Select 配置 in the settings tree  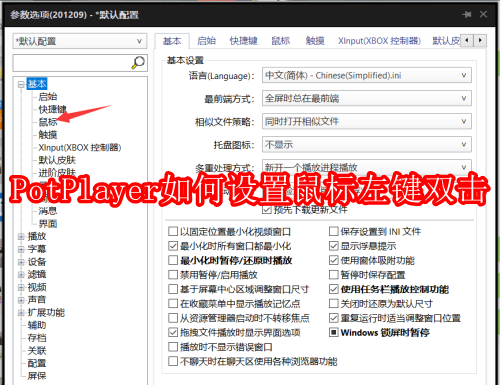coord(37,363)
